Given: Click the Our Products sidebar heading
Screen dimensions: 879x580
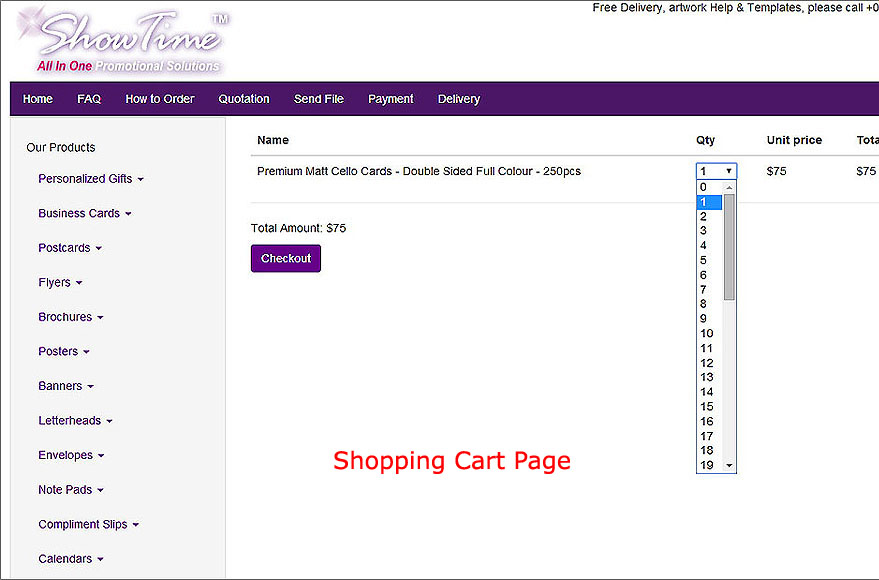Looking at the screenshot, I should 61,147.
